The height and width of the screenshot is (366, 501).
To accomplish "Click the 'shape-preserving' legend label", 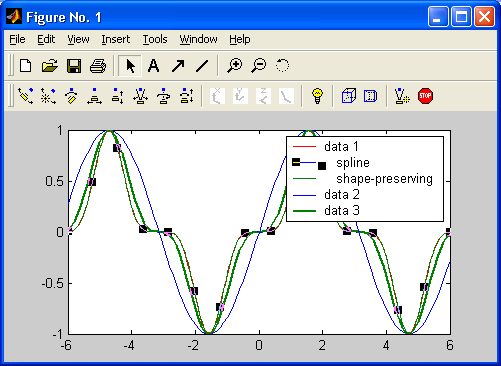I will tap(384, 179).
